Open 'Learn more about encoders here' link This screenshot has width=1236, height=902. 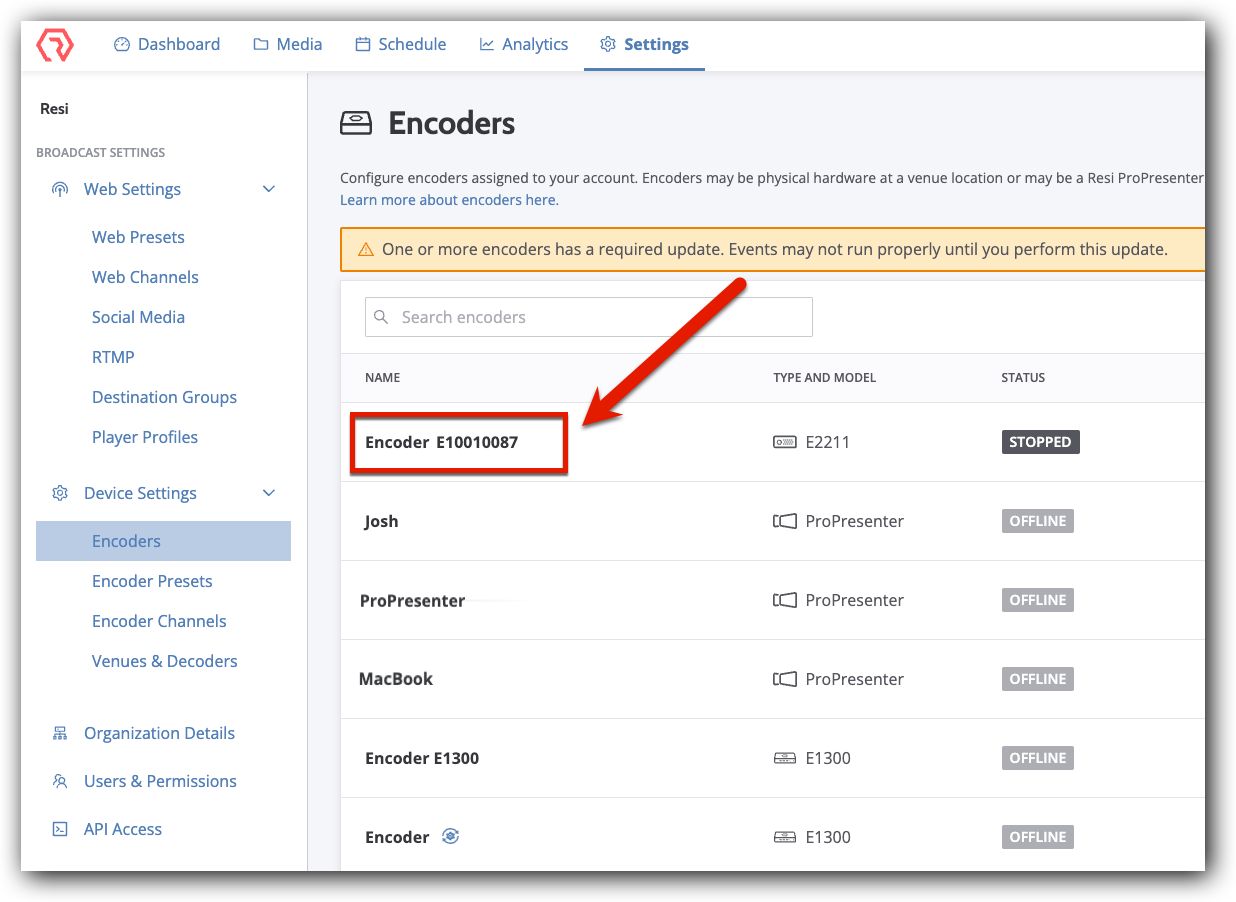pos(449,200)
